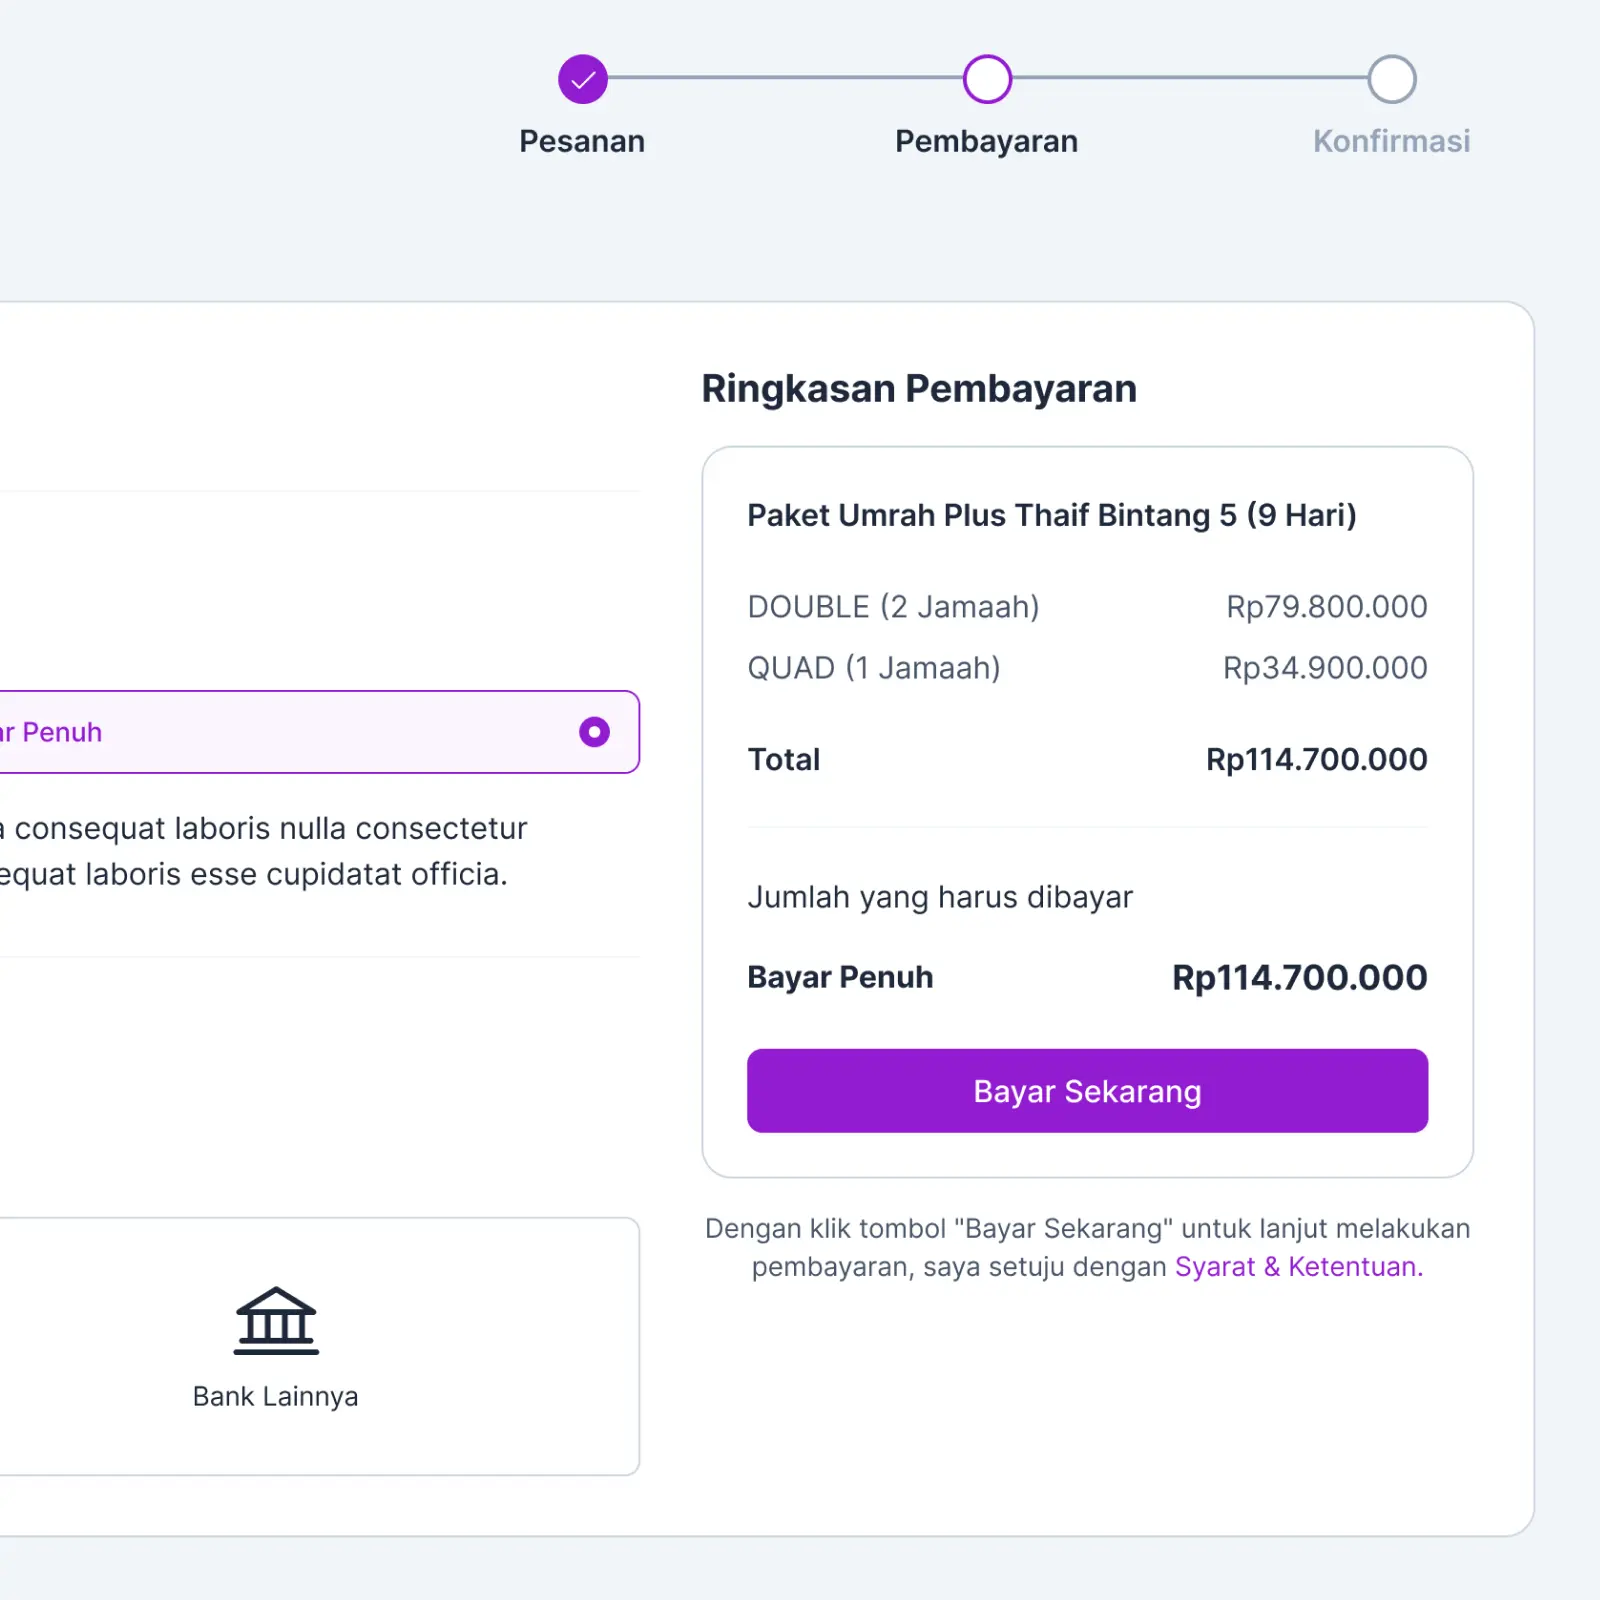Viewport: 1600px width, 1600px height.
Task: Deselect the highlighted Bayar Penuh option
Action: coord(594,732)
